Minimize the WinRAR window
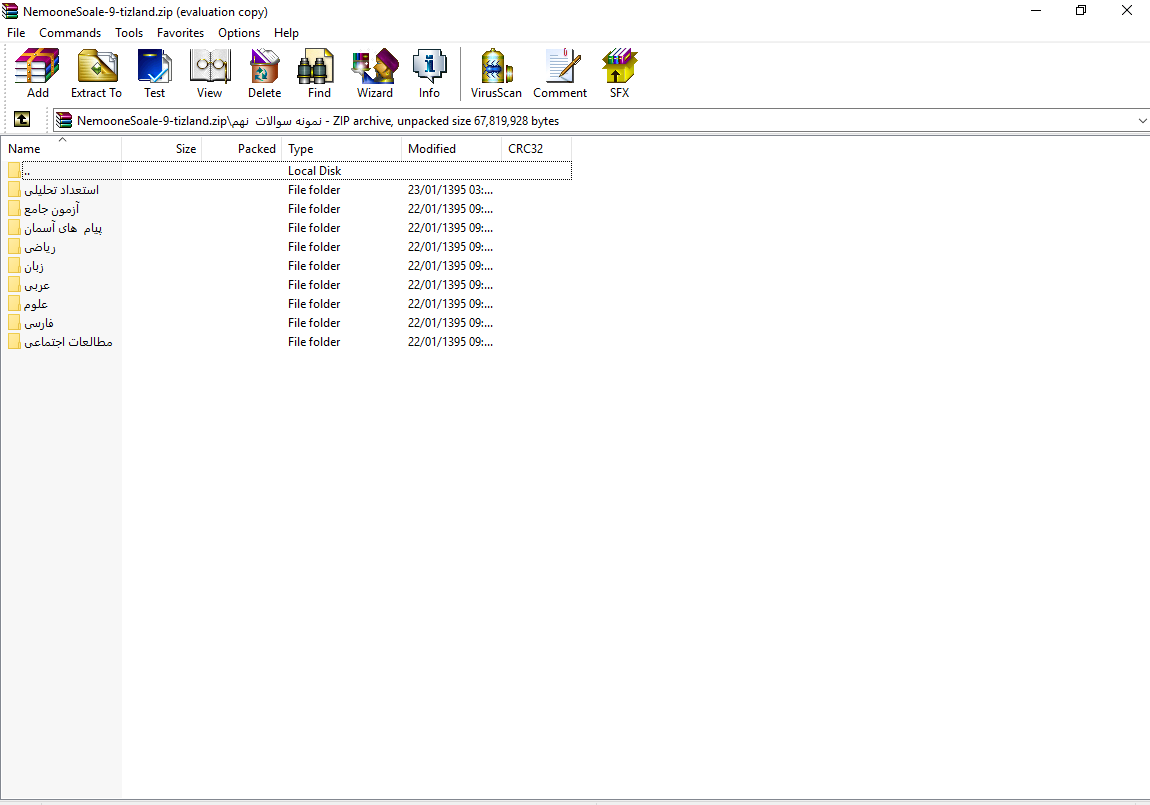Screen dimensions: 1150x805 (x=1036, y=10)
